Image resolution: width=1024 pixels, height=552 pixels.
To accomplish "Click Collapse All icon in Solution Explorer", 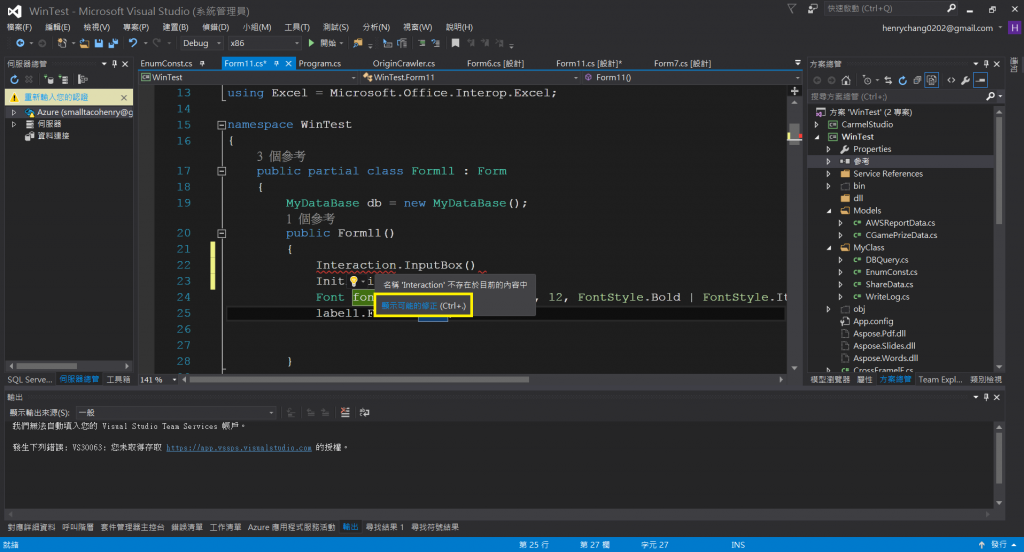I will (917, 80).
